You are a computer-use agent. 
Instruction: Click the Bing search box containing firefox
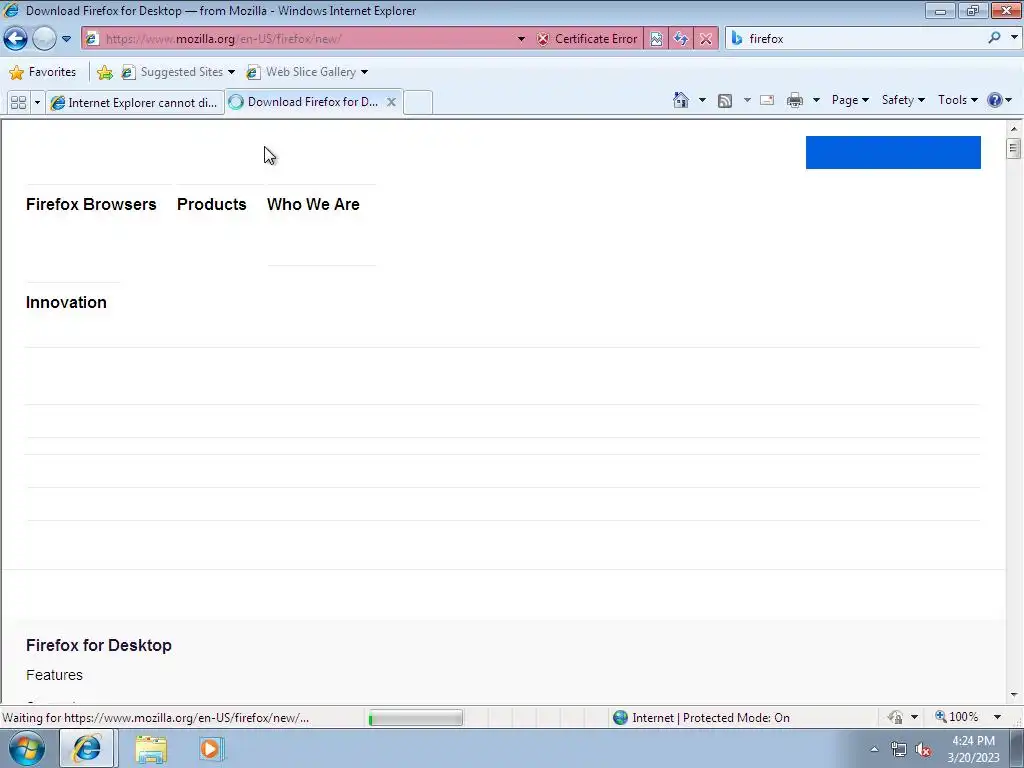click(865, 39)
